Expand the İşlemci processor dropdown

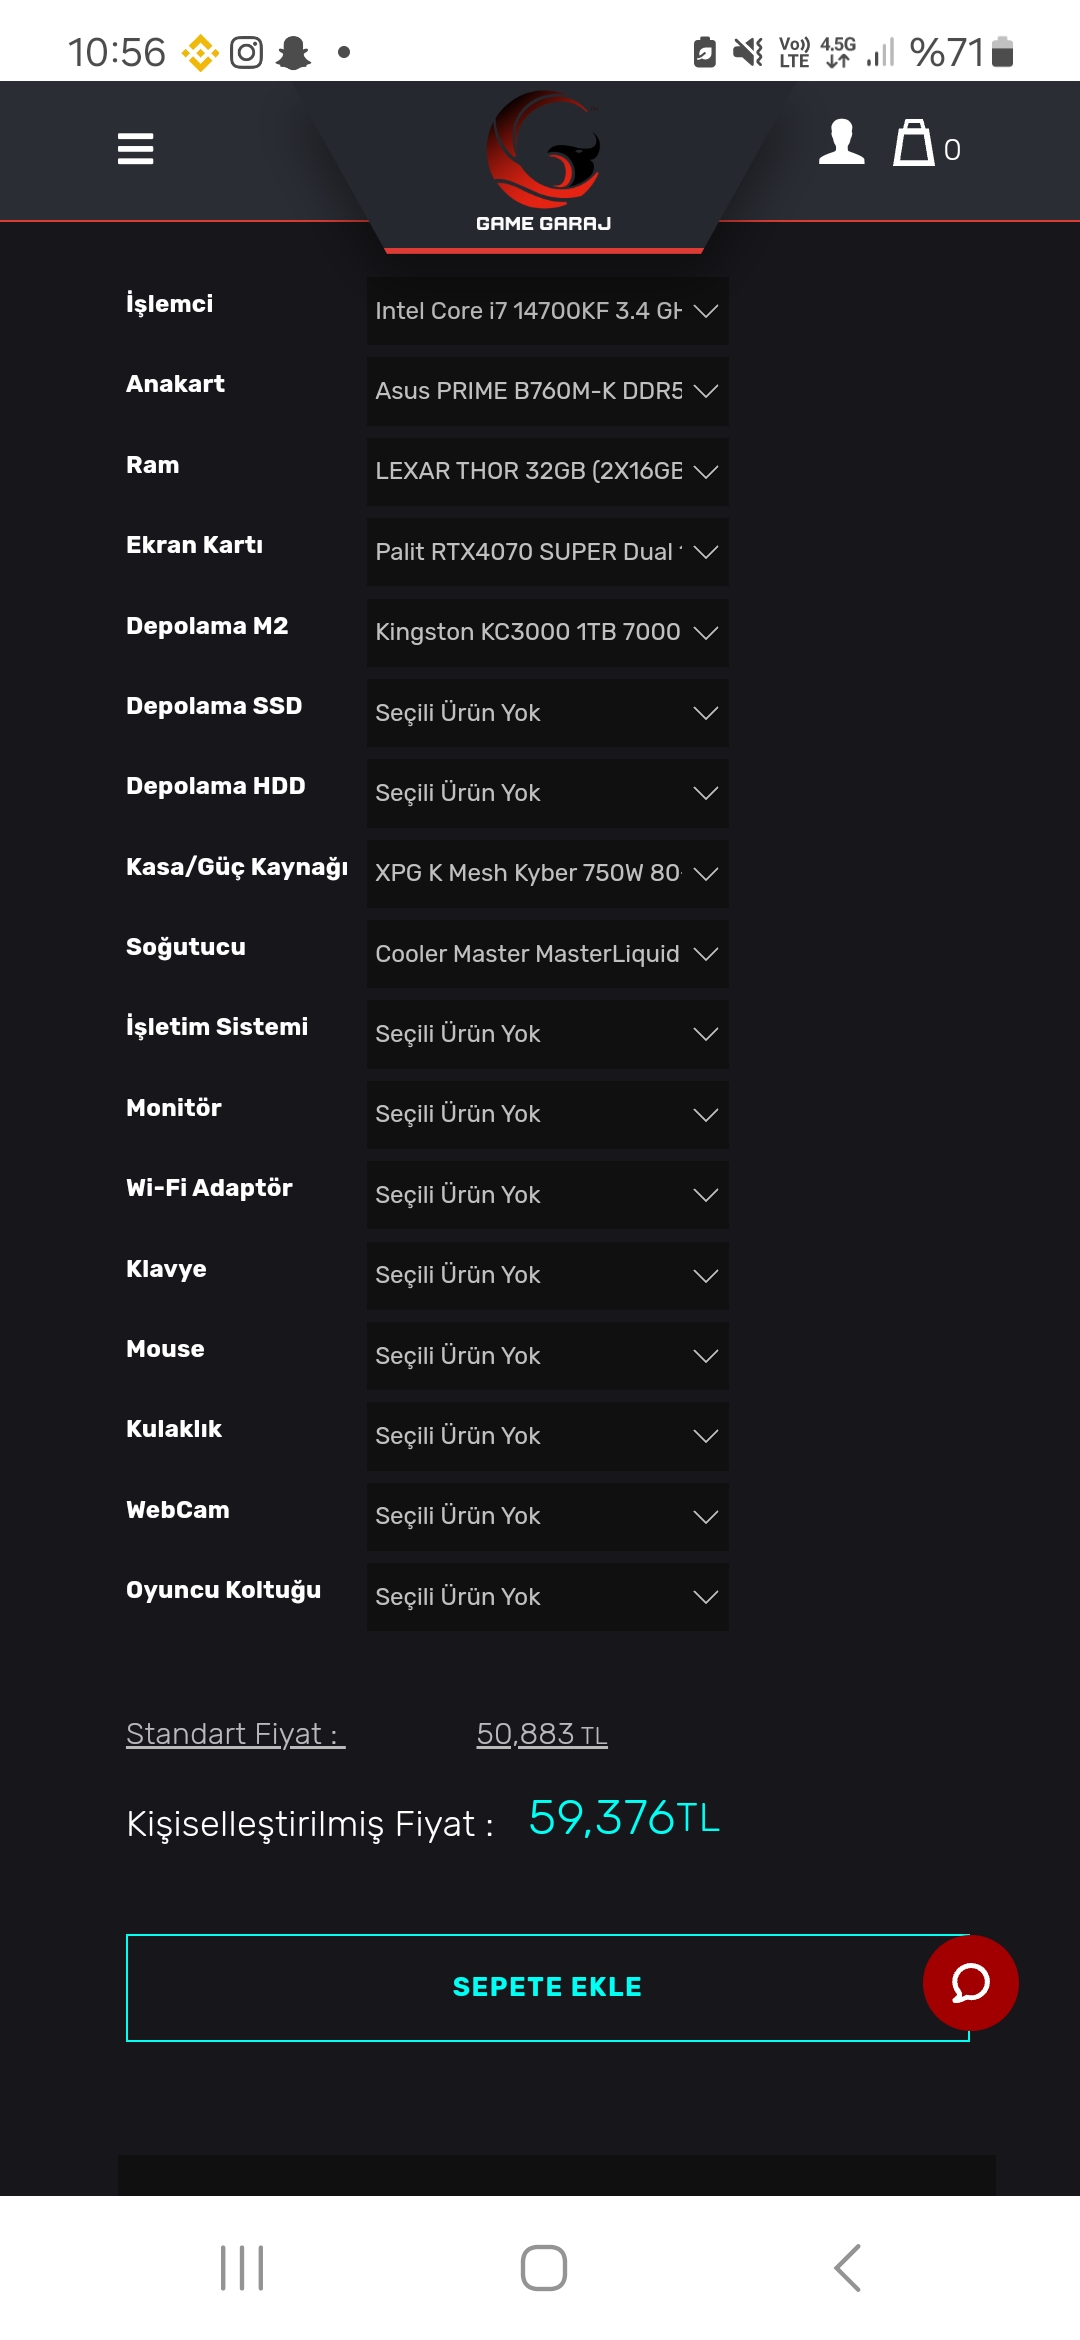547,311
